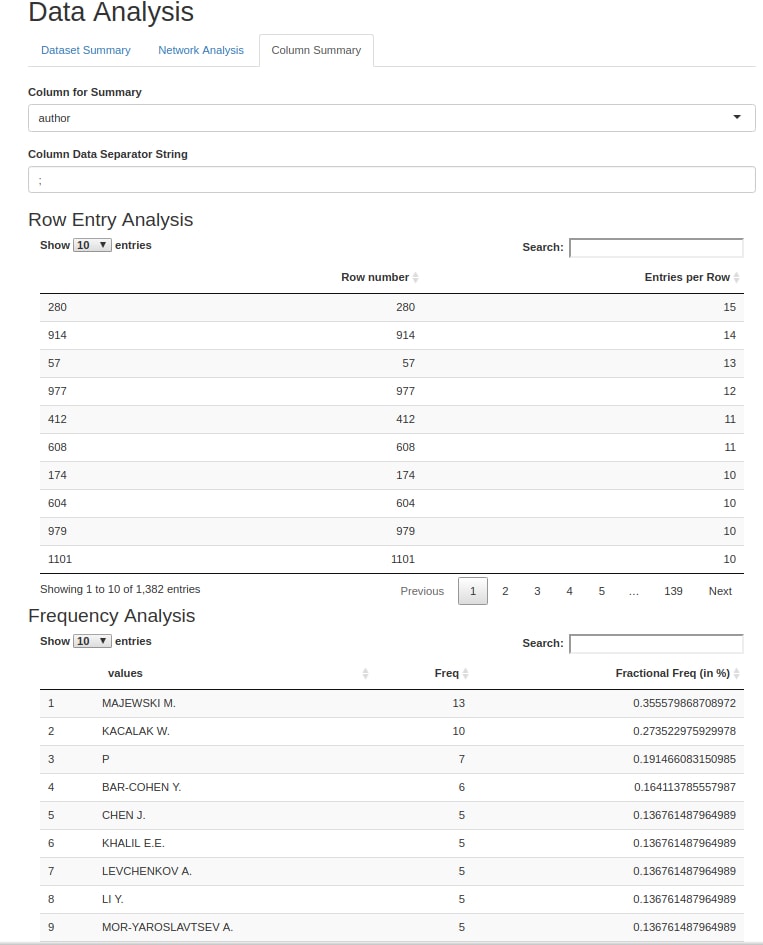Sort by Row number column icon
The image size is (763, 945).
(x=416, y=277)
